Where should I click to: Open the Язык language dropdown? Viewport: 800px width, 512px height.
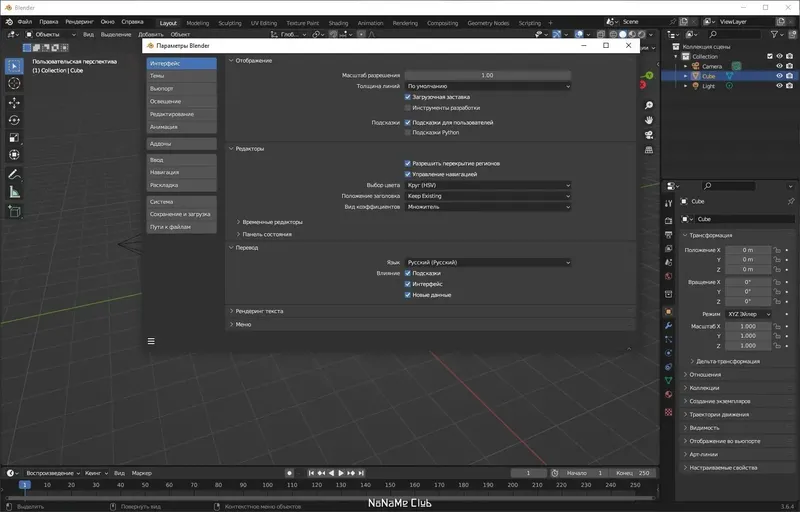coord(488,262)
